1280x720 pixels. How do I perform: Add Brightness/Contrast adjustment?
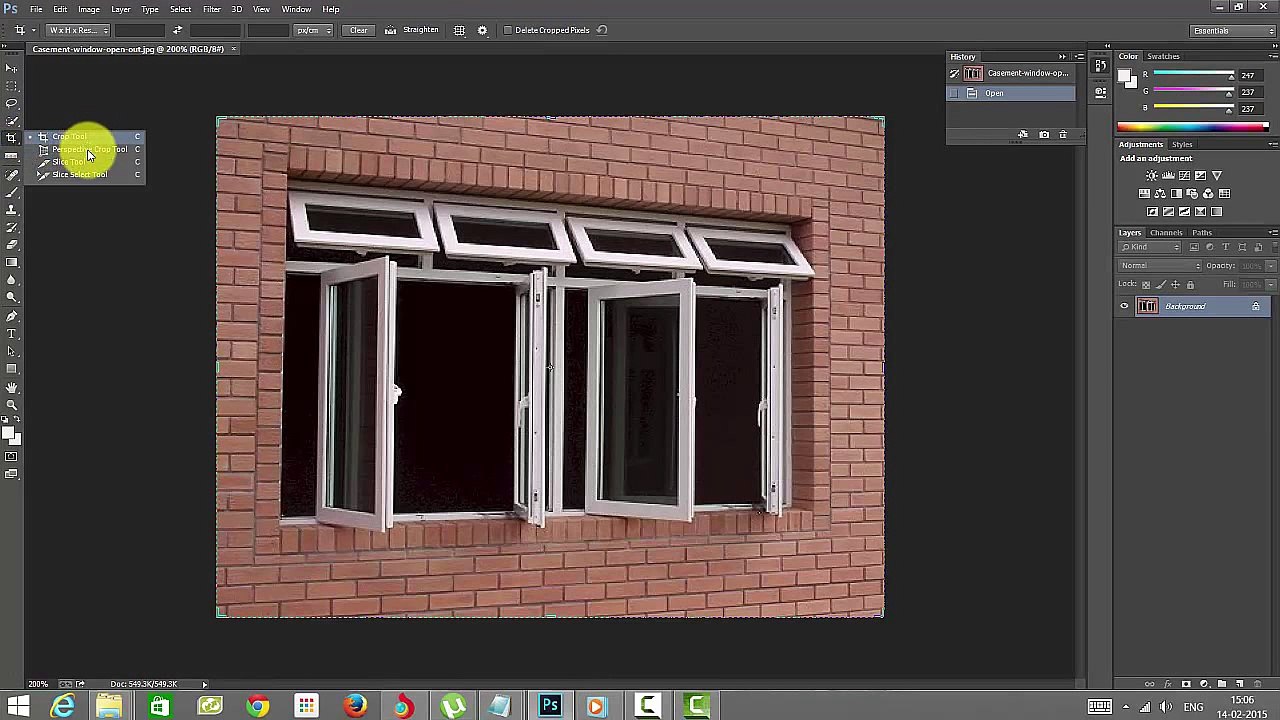pyautogui.click(x=1152, y=176)
